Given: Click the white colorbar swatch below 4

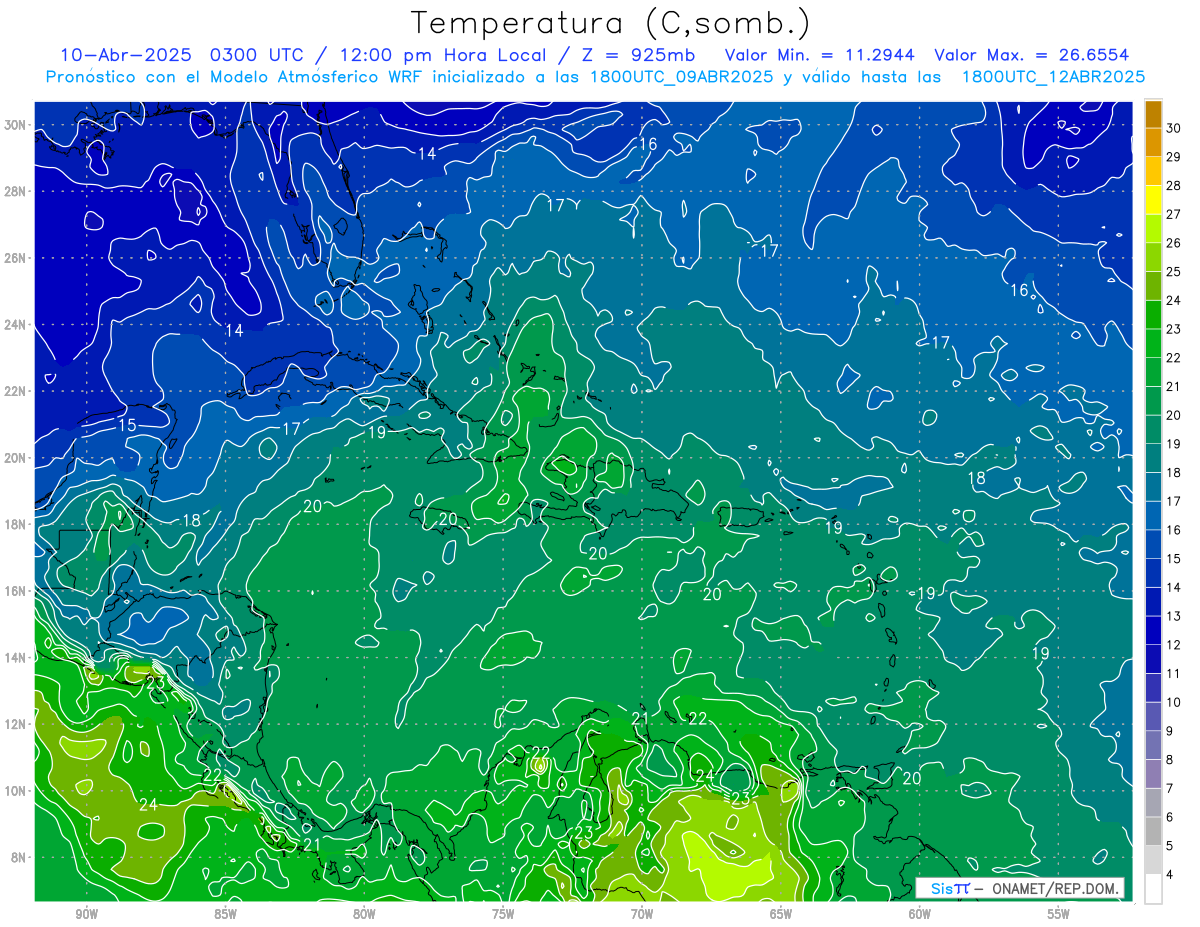Looking at the screenshot, I should point(1153,889).
